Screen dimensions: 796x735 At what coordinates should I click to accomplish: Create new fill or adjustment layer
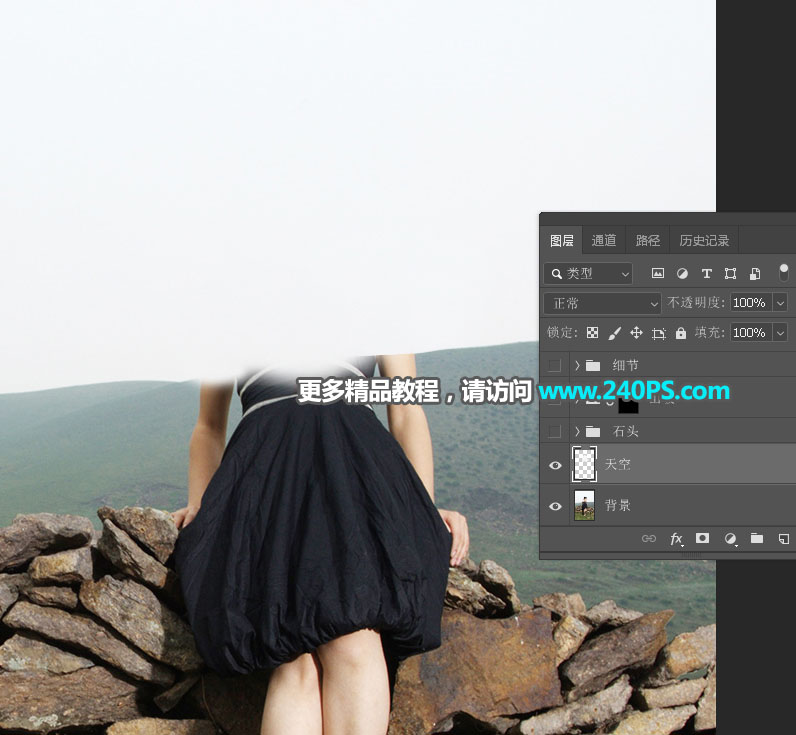[x=730, y=539]
